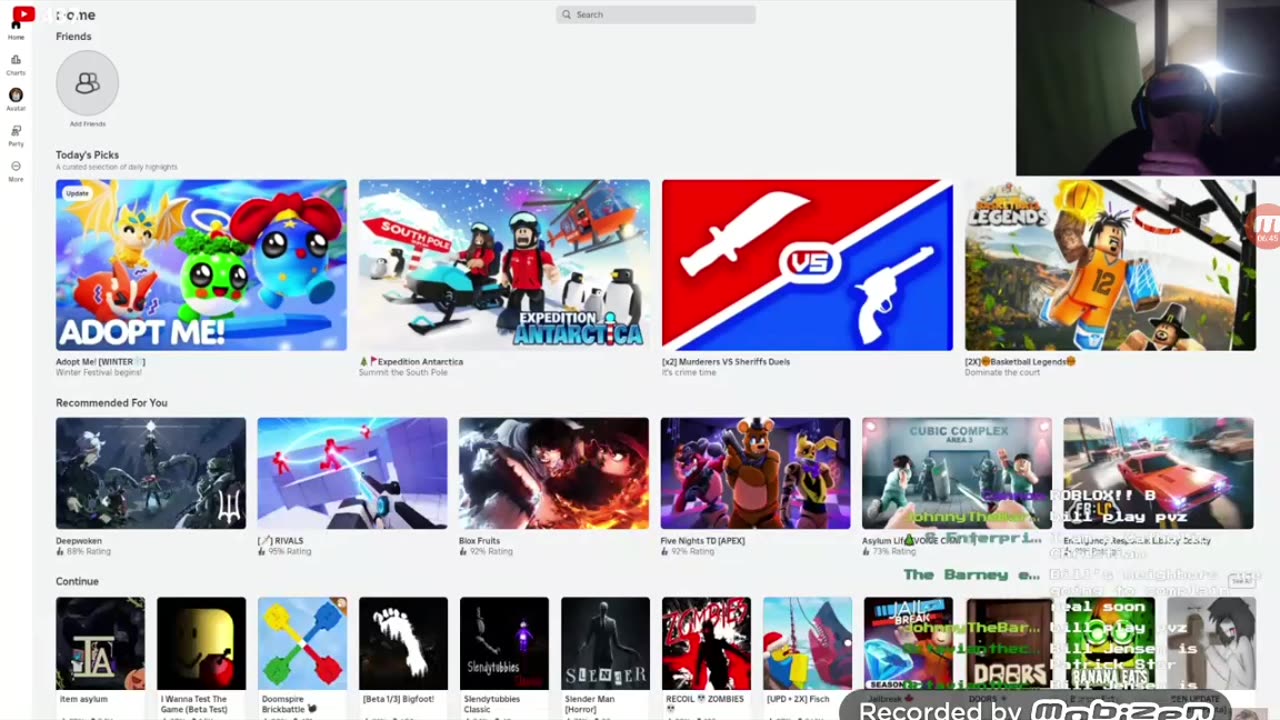Click Murderers VS Sheriffs Duels title
This screenshot has width=1280, height=720.
click(726, 362)
